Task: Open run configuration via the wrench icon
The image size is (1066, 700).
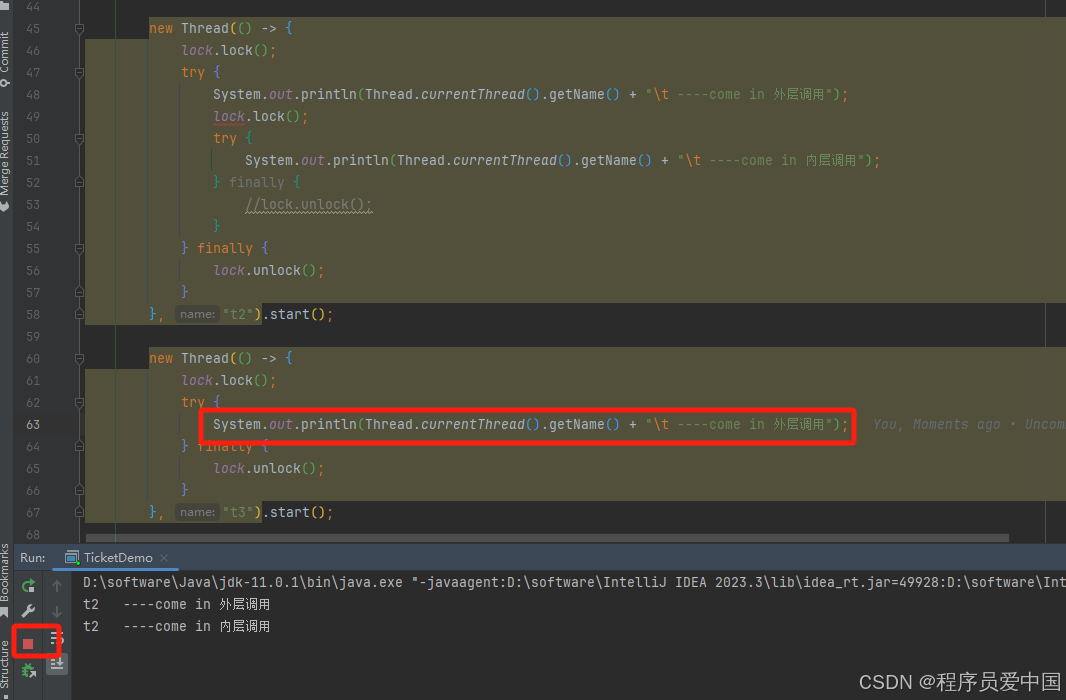Action: coord(28,611)
